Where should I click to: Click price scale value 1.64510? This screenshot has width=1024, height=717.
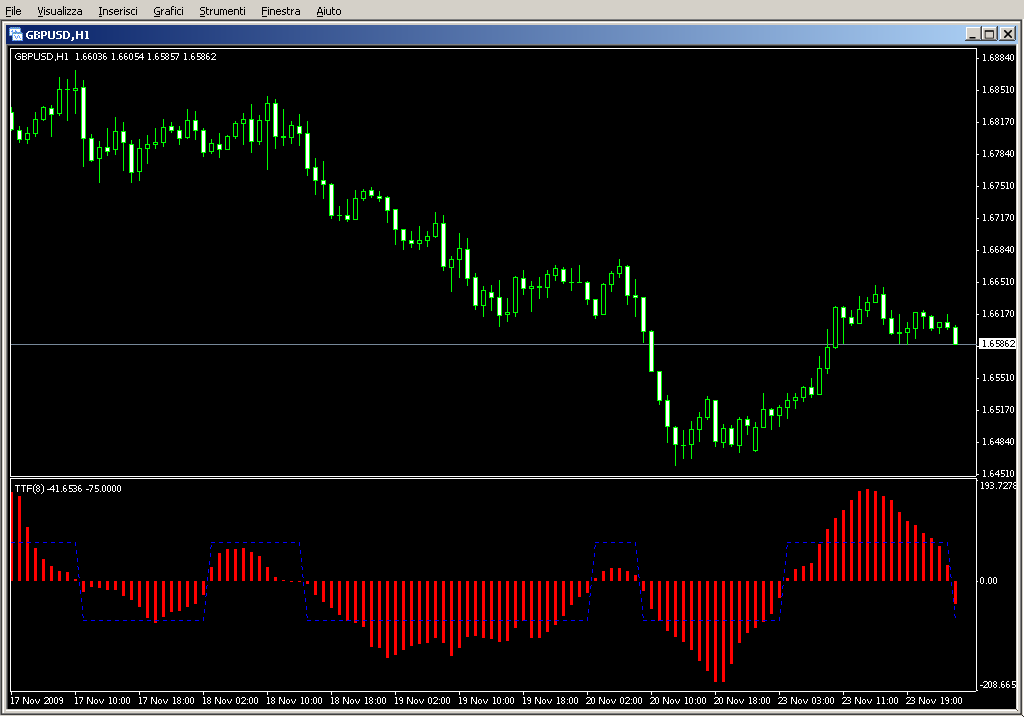click(999, 473)
